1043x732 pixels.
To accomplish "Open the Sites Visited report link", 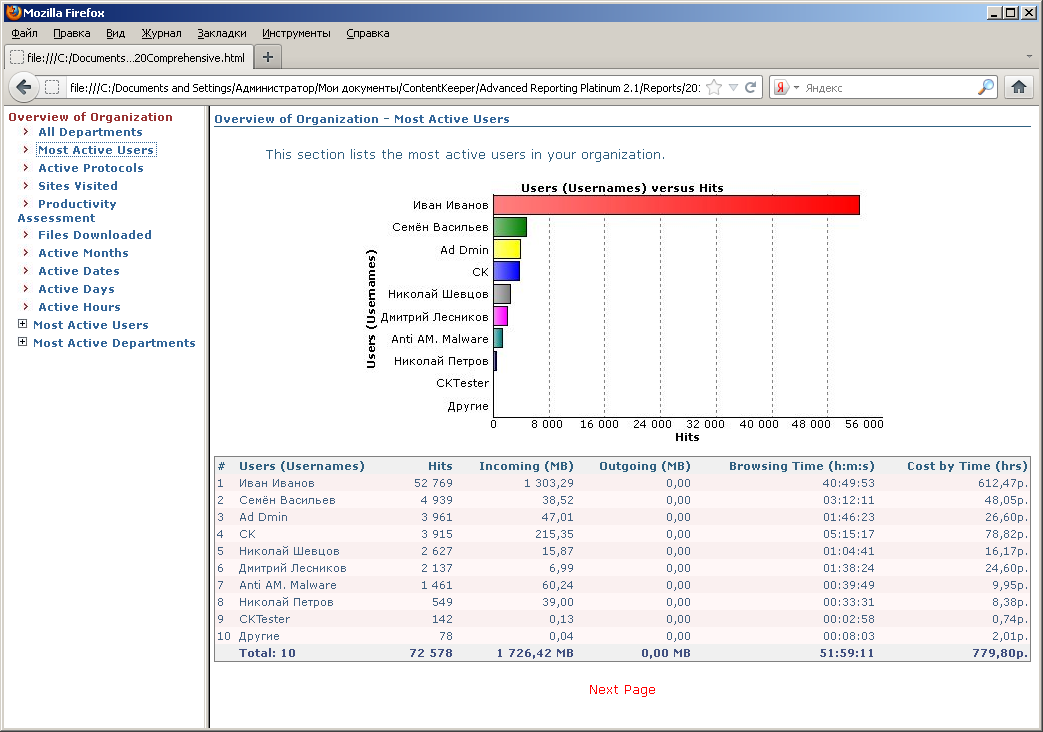I will coord(78,186).
